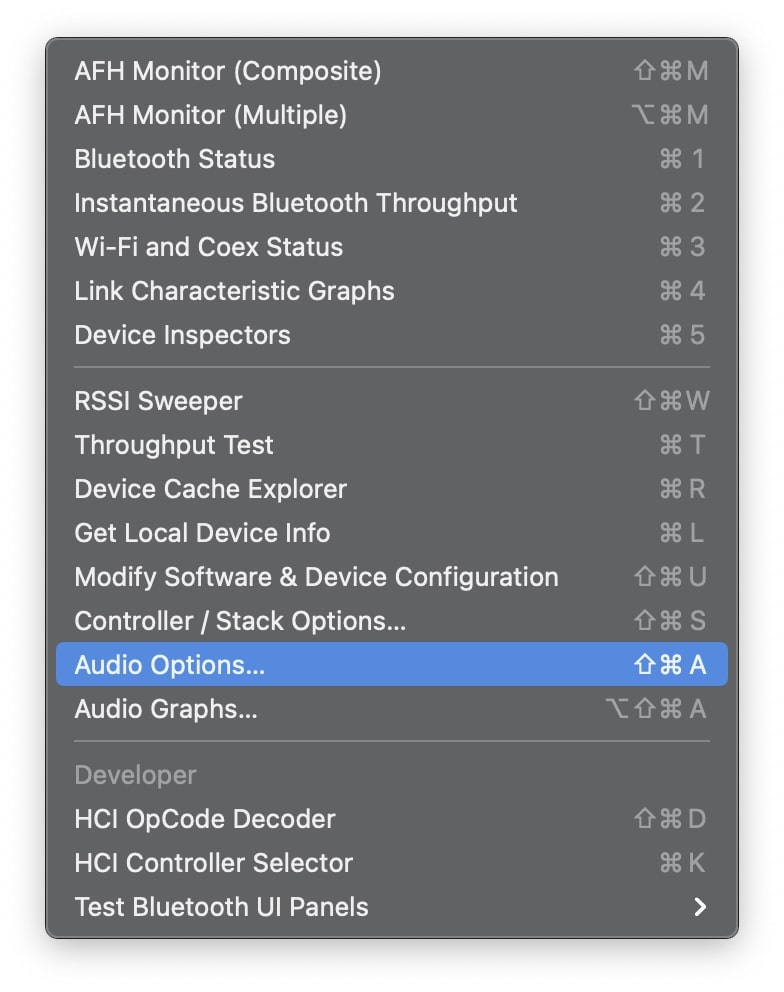The width and height of the screenshot is (784, 992).
Task: Open AFH Monitor (Multiple)
Action: 392,115
